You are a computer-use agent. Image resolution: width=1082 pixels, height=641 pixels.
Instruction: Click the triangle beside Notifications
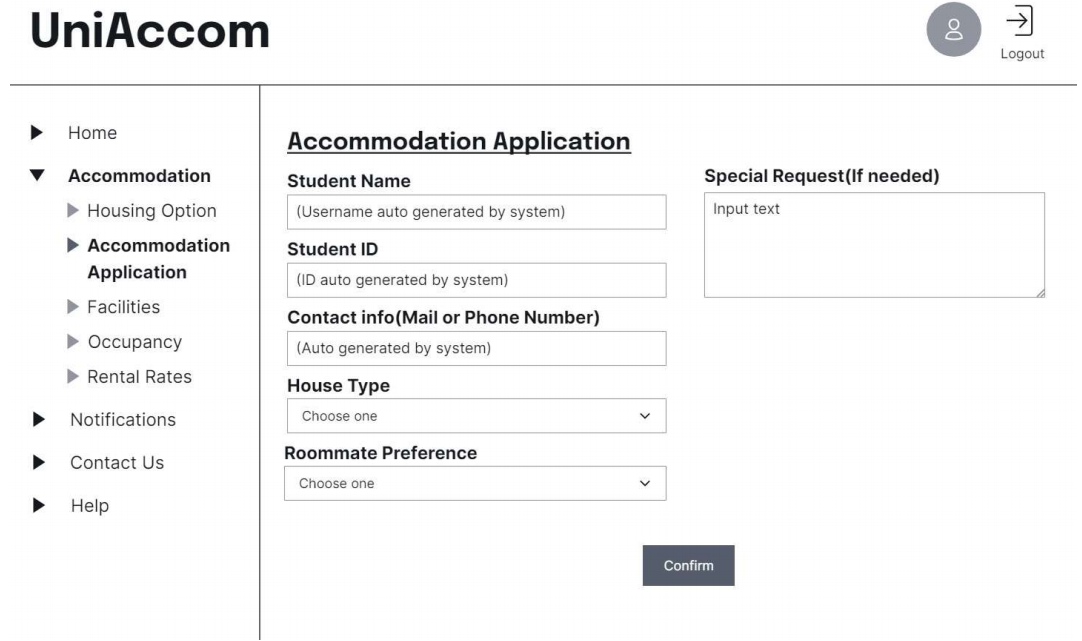click(37, 419)
